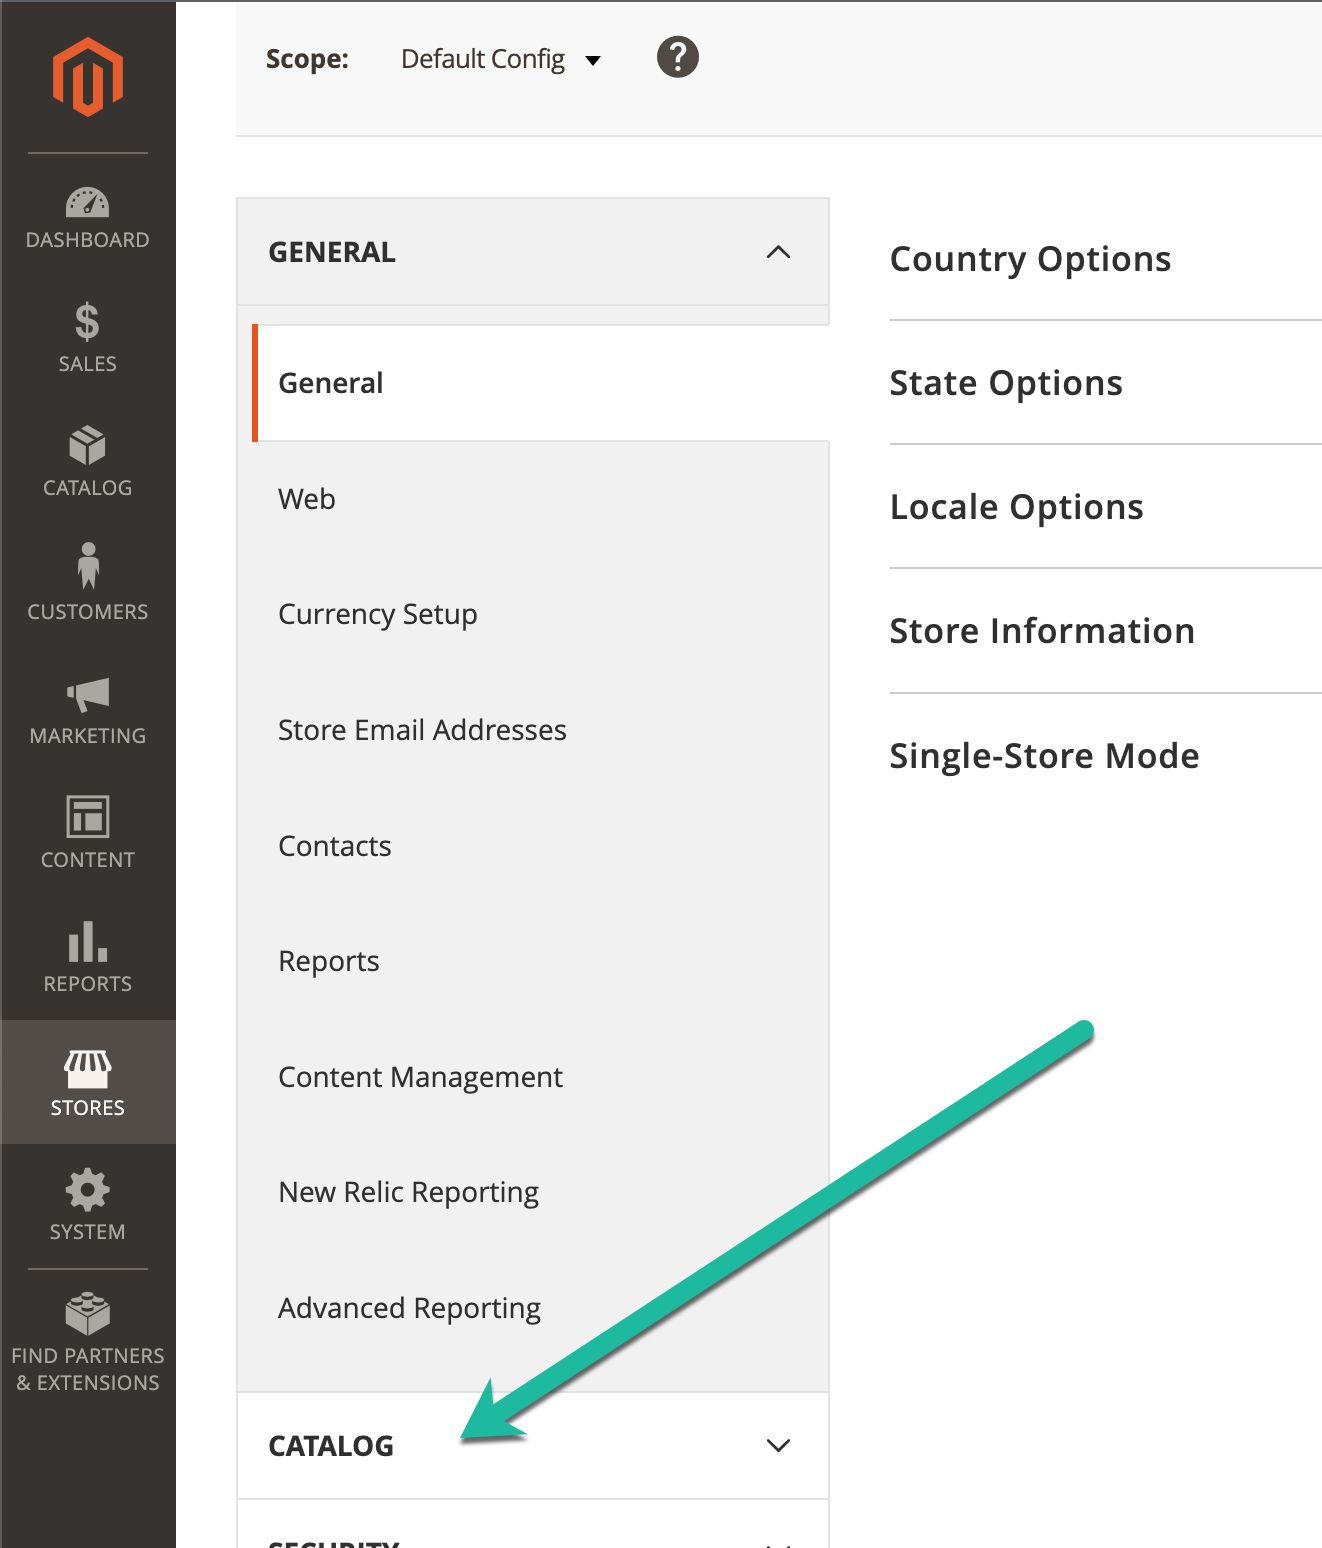The width and height of the screenshot is (1322, 1548).
Task: Switch to the Web configuration tab
Action: click(x=307, y=498)
